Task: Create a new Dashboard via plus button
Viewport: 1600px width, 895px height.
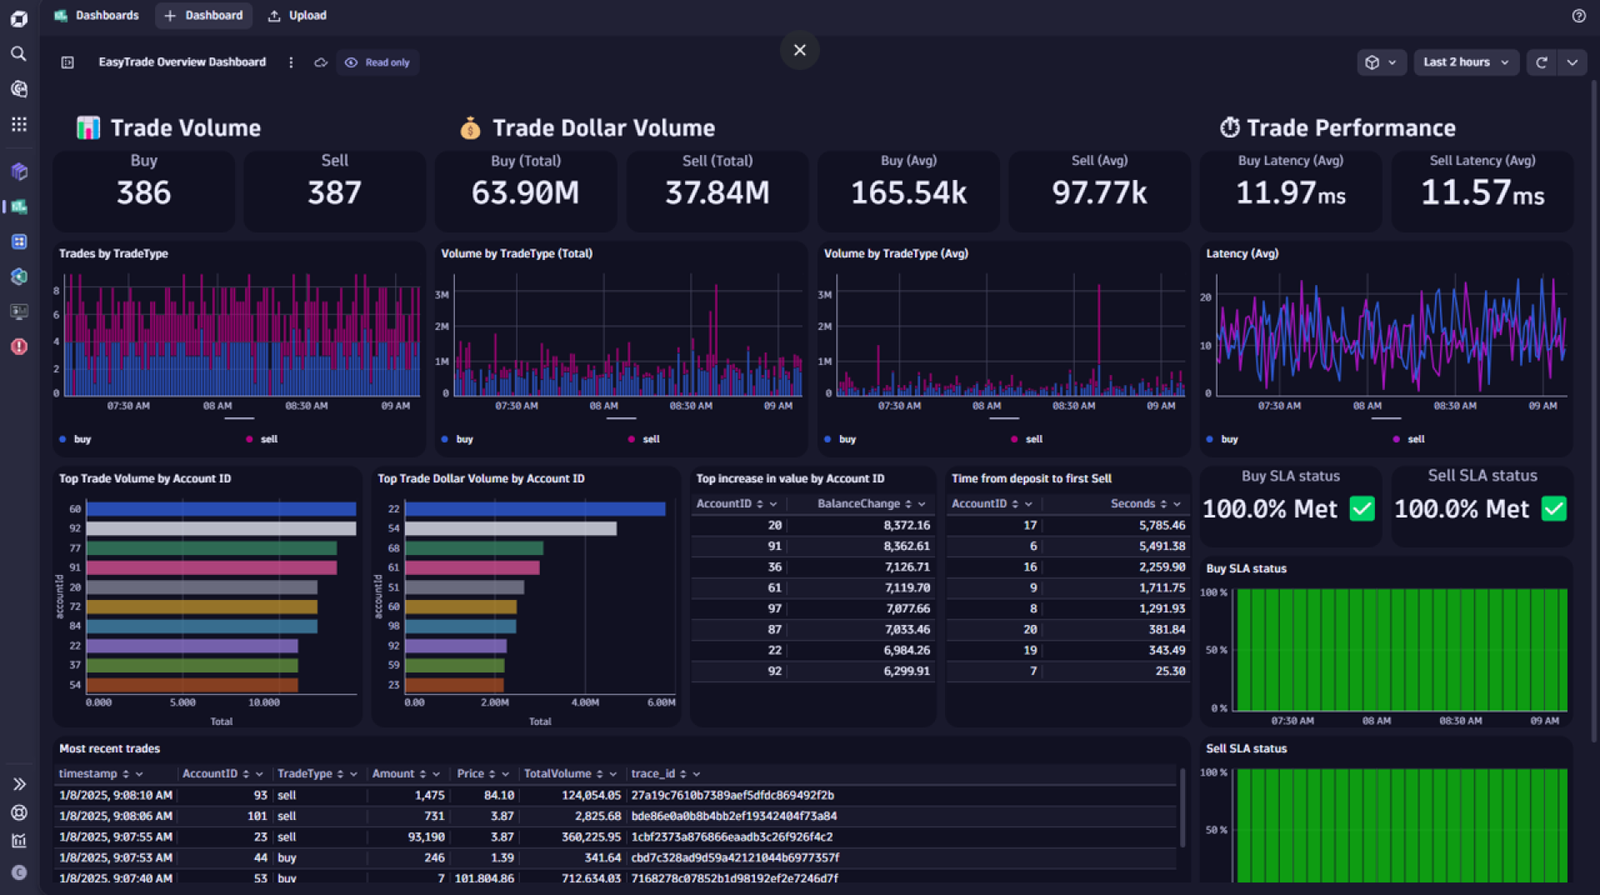Action: click(203, 15)
